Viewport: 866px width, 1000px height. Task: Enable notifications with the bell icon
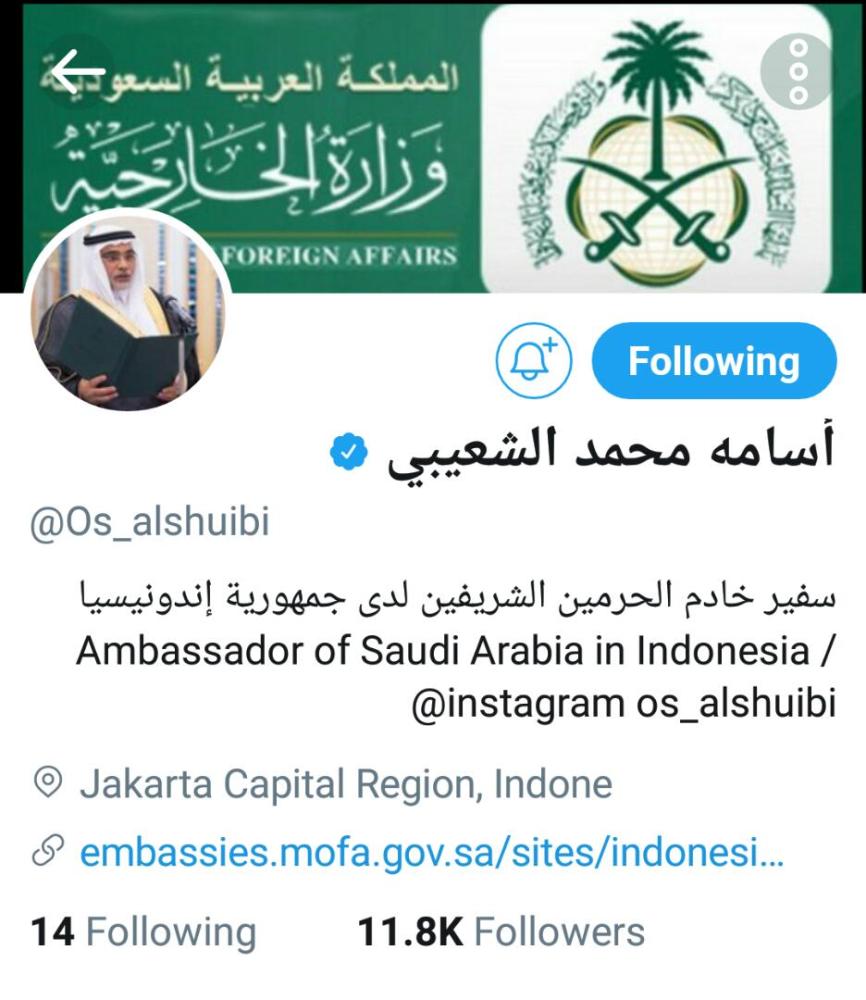pyautogui.click(x=534, y=361)
